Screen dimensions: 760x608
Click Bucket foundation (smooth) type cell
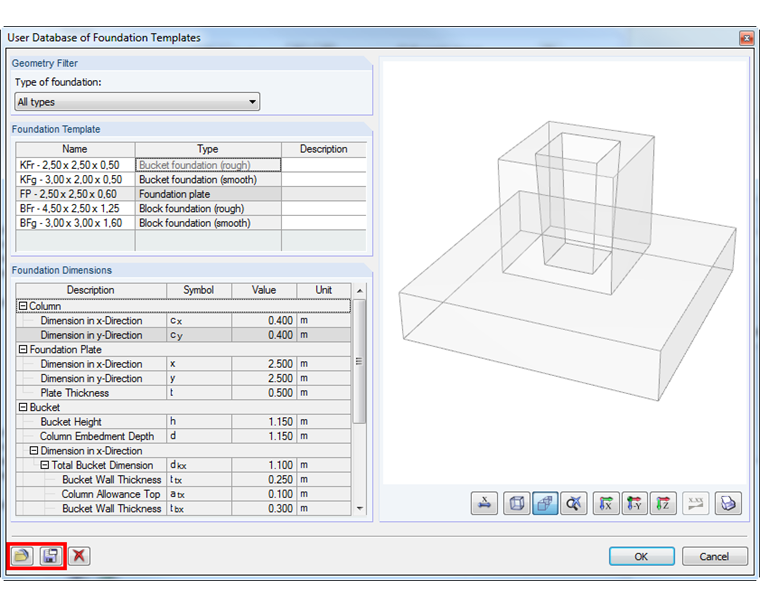208,179
